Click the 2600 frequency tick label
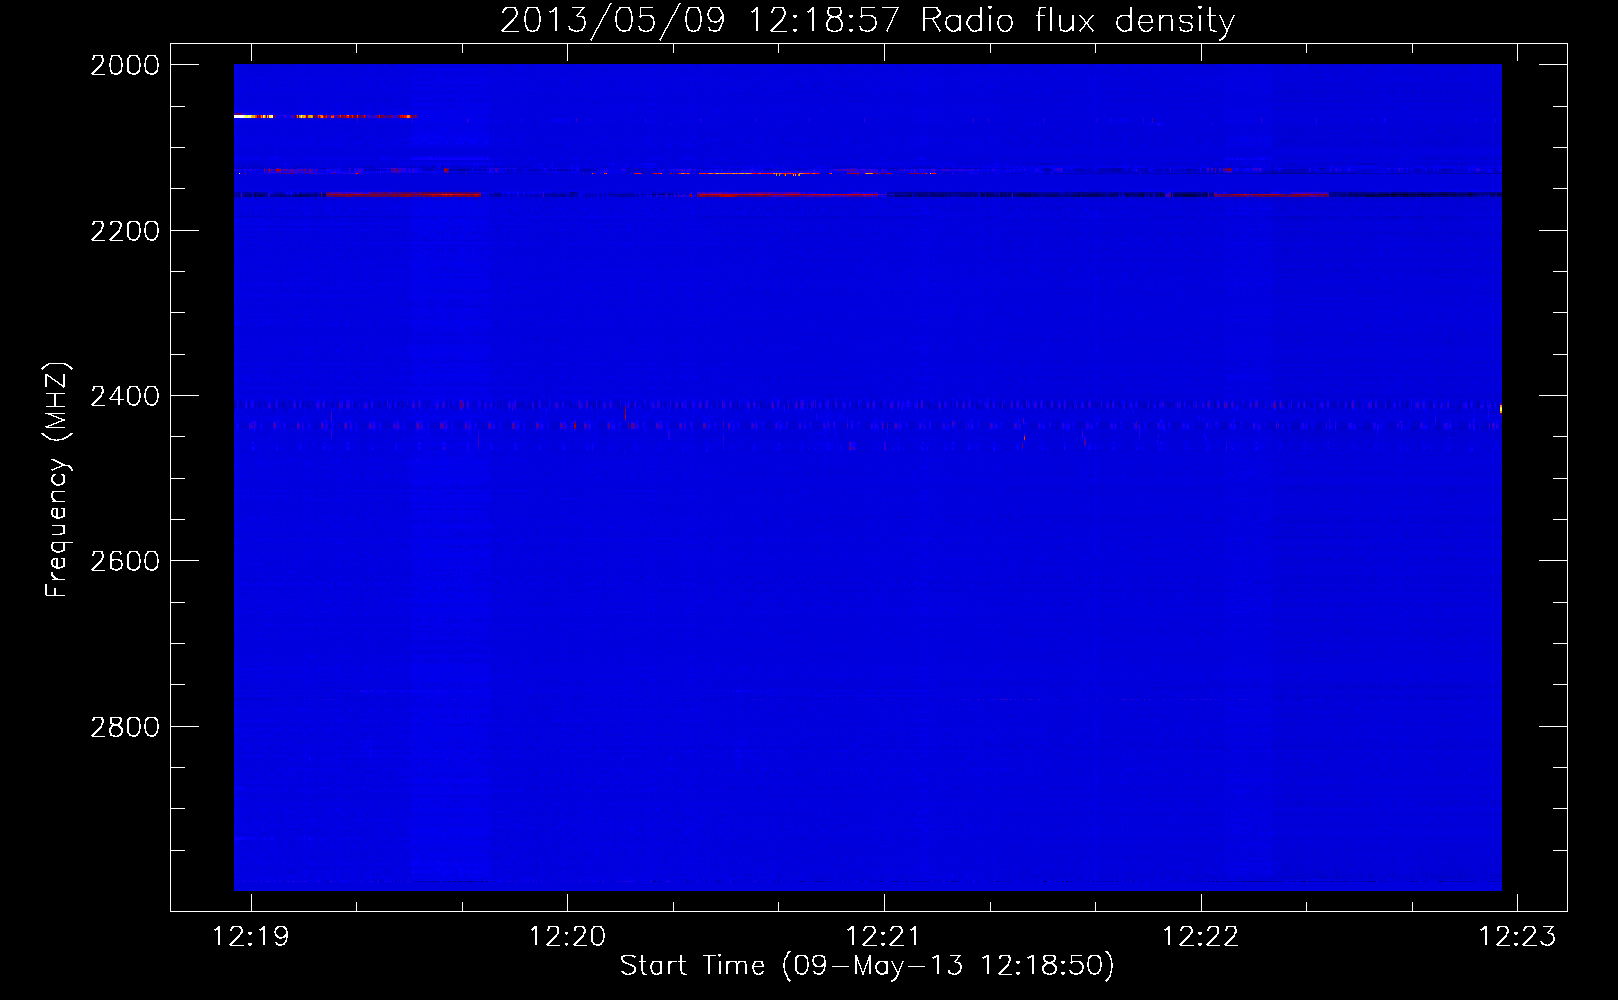Viewport: 1618px width, 1000px height. coord(125,561)
